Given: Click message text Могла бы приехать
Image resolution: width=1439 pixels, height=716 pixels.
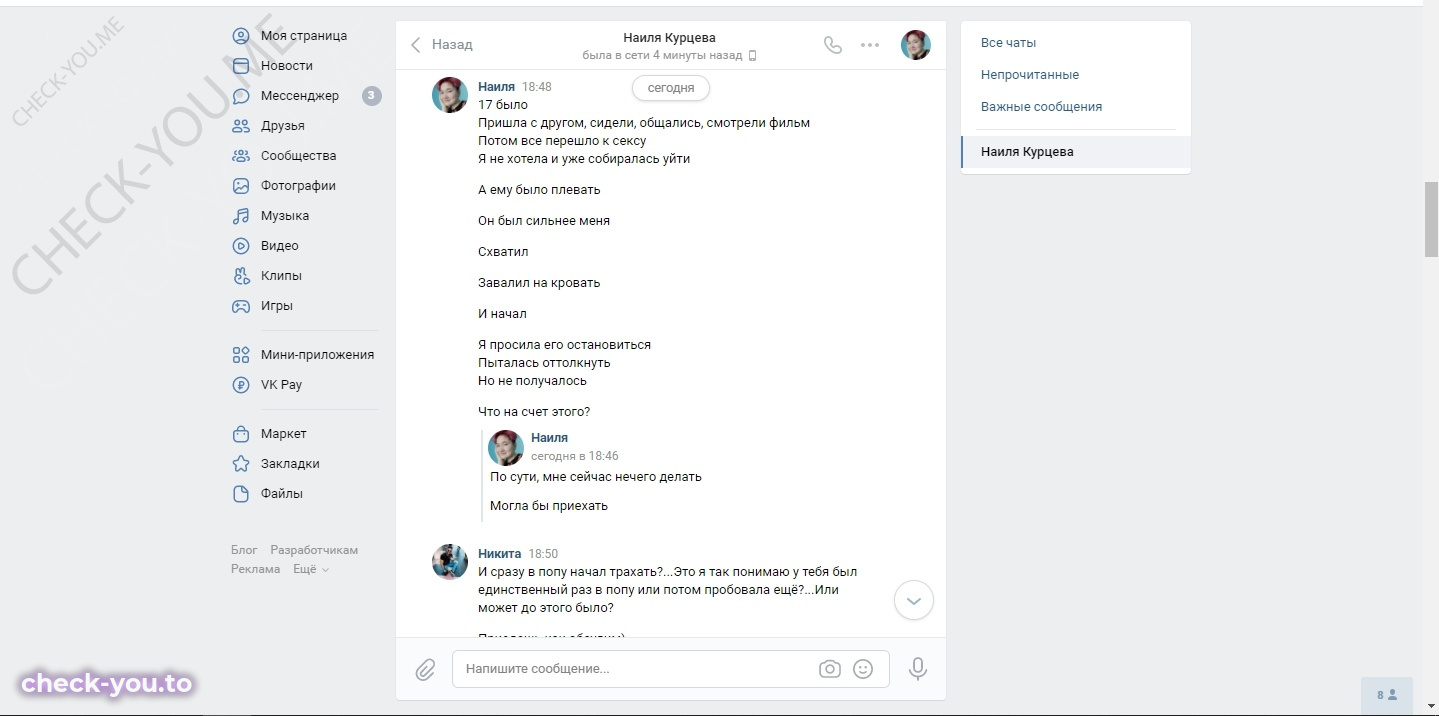Looking at the screenshot, I should (x=549, y=506).
